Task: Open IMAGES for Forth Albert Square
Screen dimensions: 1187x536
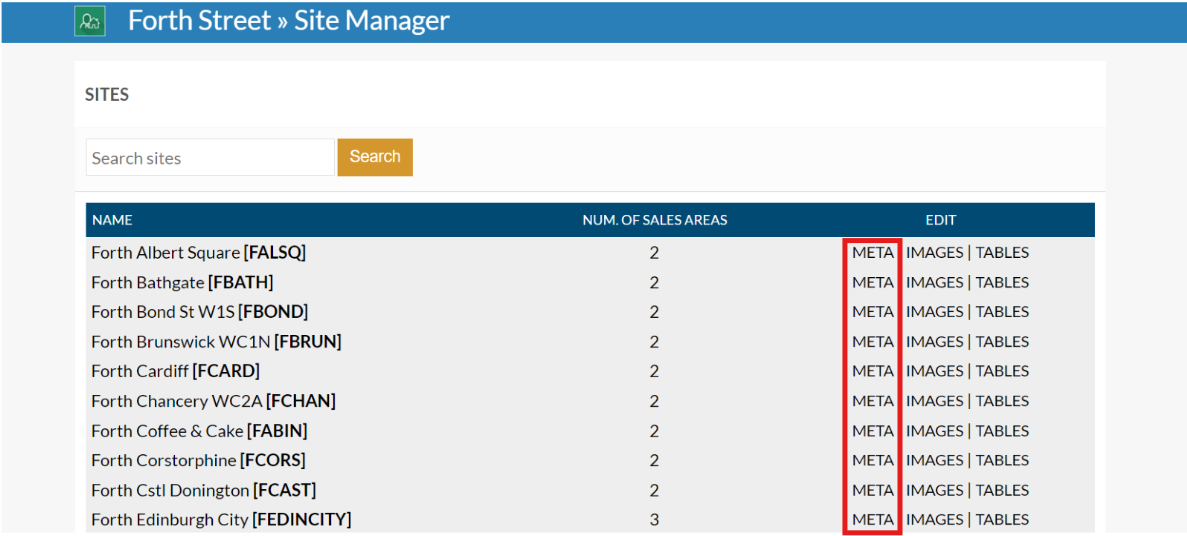Action: pyautogui.click(x=934, y=253)
